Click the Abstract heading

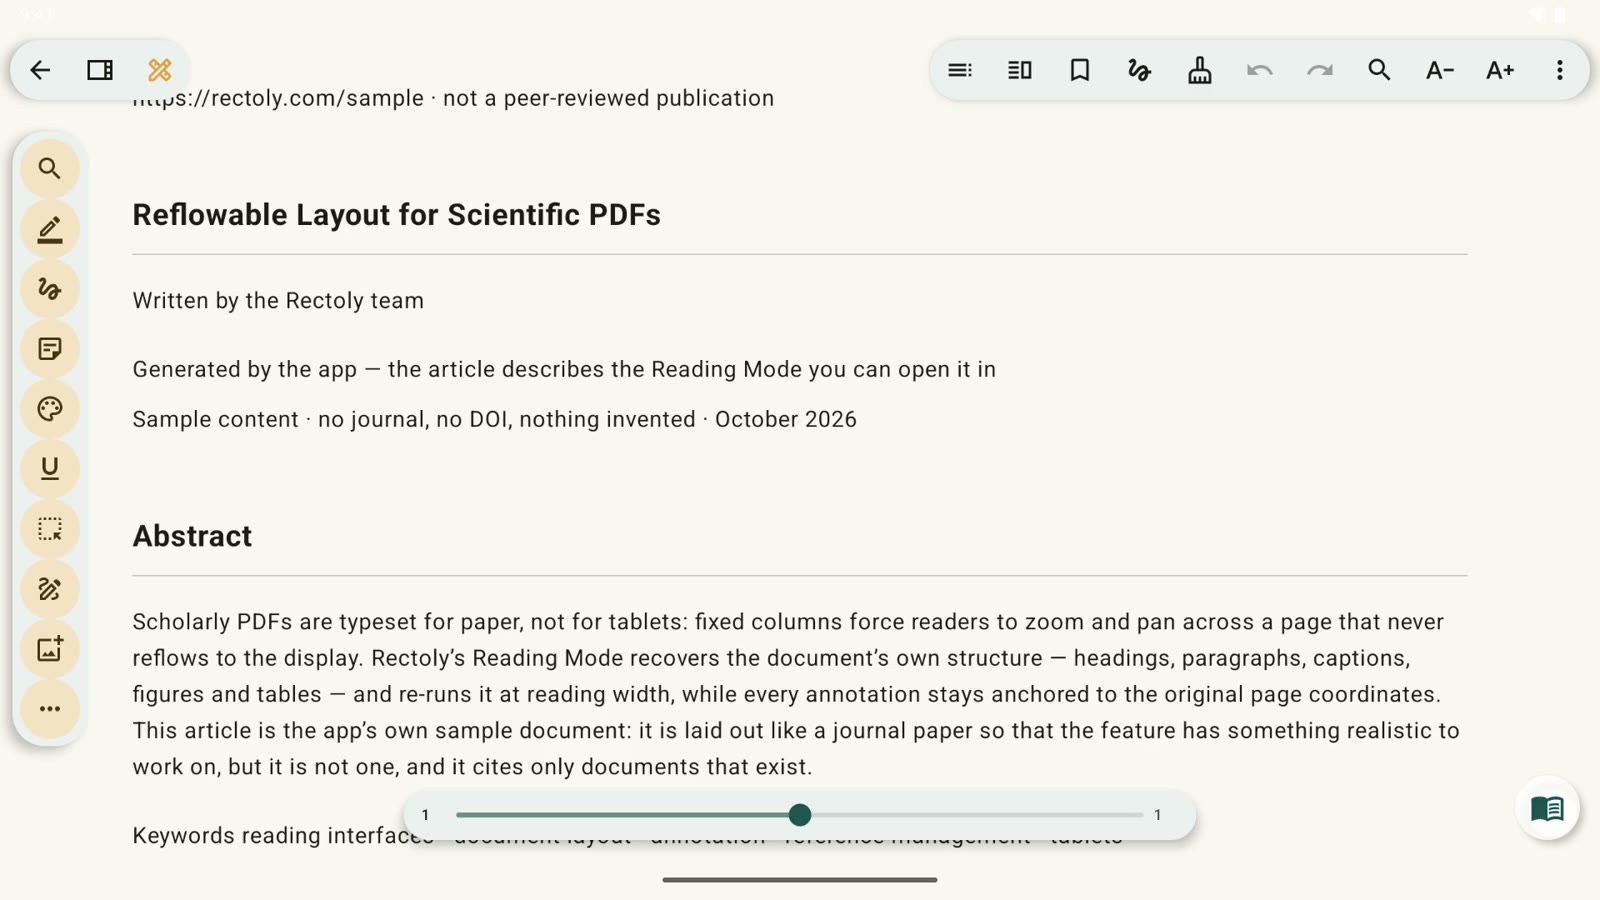click(x=192, y=536)
